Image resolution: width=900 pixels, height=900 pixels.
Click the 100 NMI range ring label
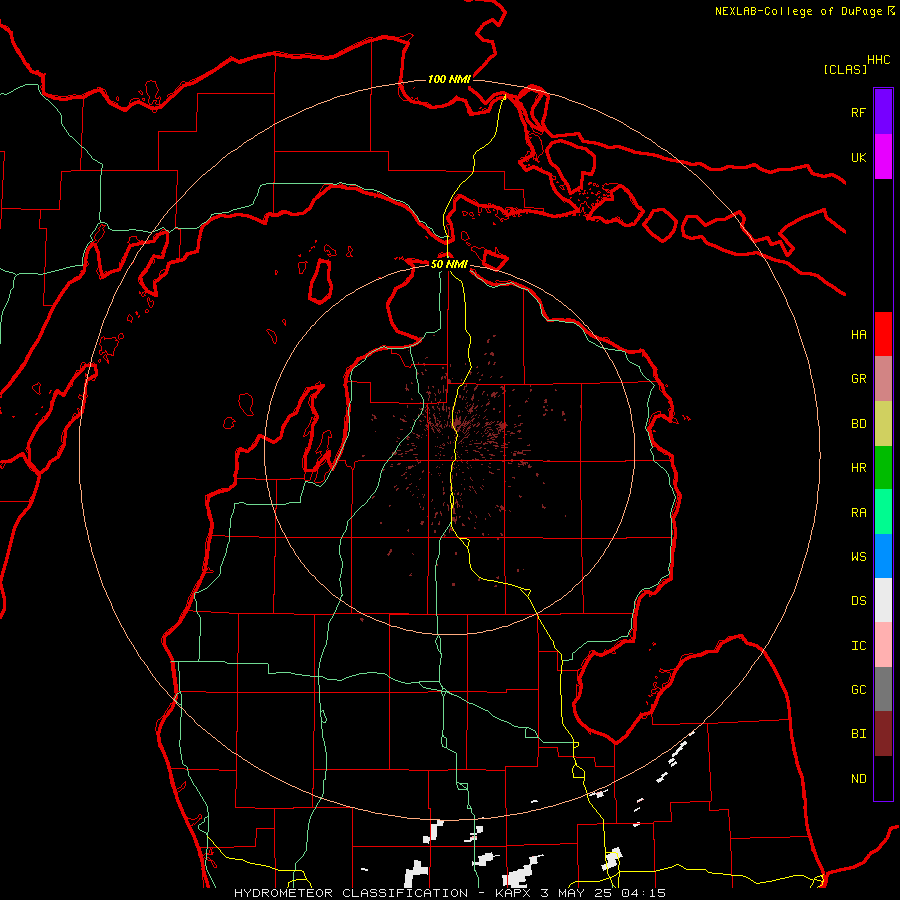(x=449, y=79)
